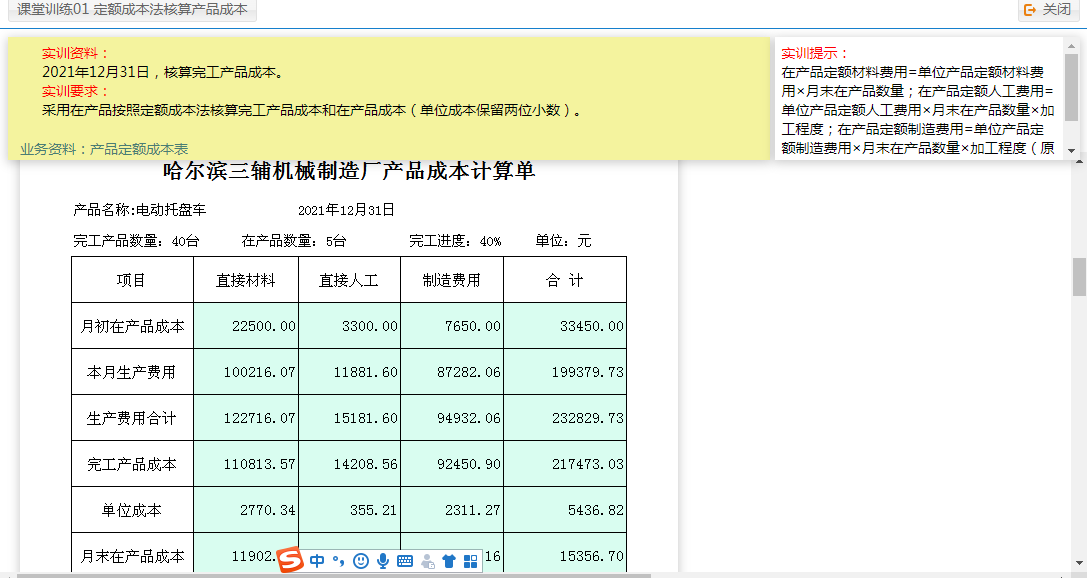The height and width of the screenshot is (578, 1087).
Task: Edit 完工产品成本 直接材料 cell 110813.57
Action: point(246,464)
